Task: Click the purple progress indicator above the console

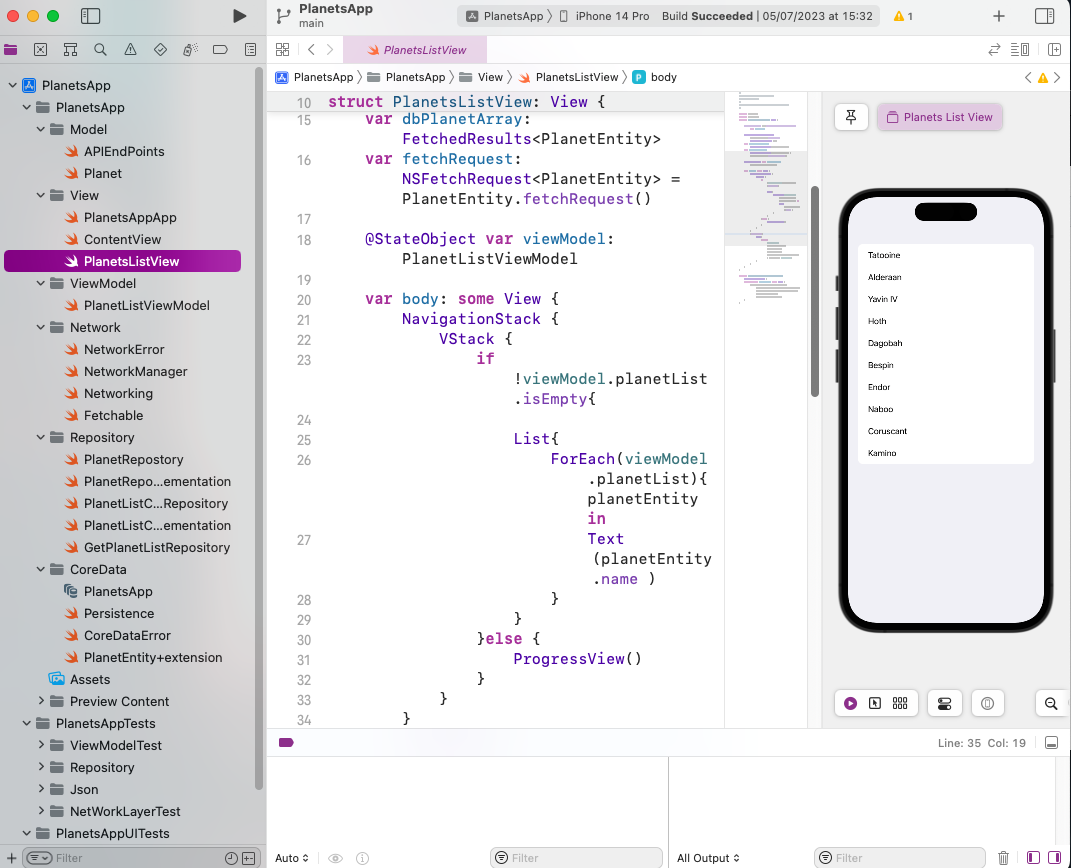Action: coord(285,742)
